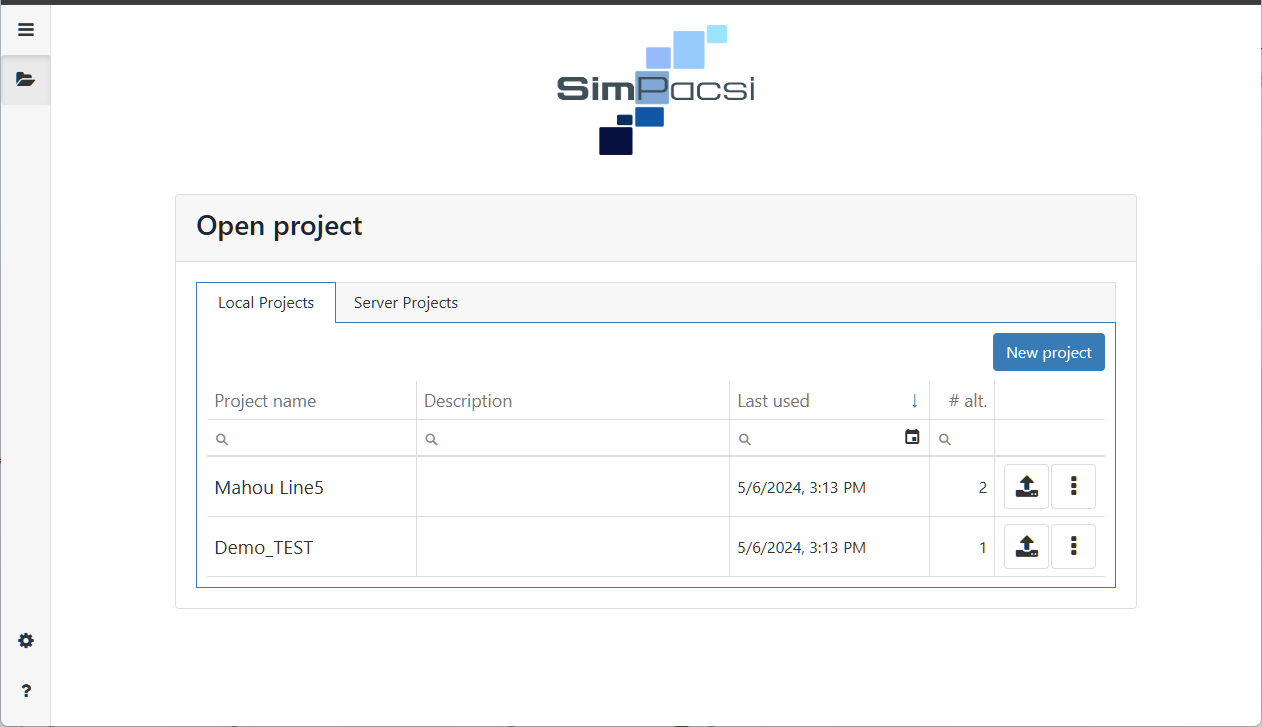Upload the Mahou Line5 project
The image size is (1262, 727).
point(1026,487)
